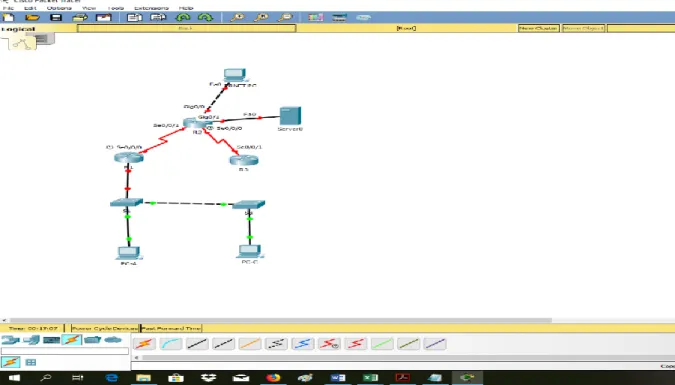
Task: Select the PC-A computer
Action: click(128, 253)
